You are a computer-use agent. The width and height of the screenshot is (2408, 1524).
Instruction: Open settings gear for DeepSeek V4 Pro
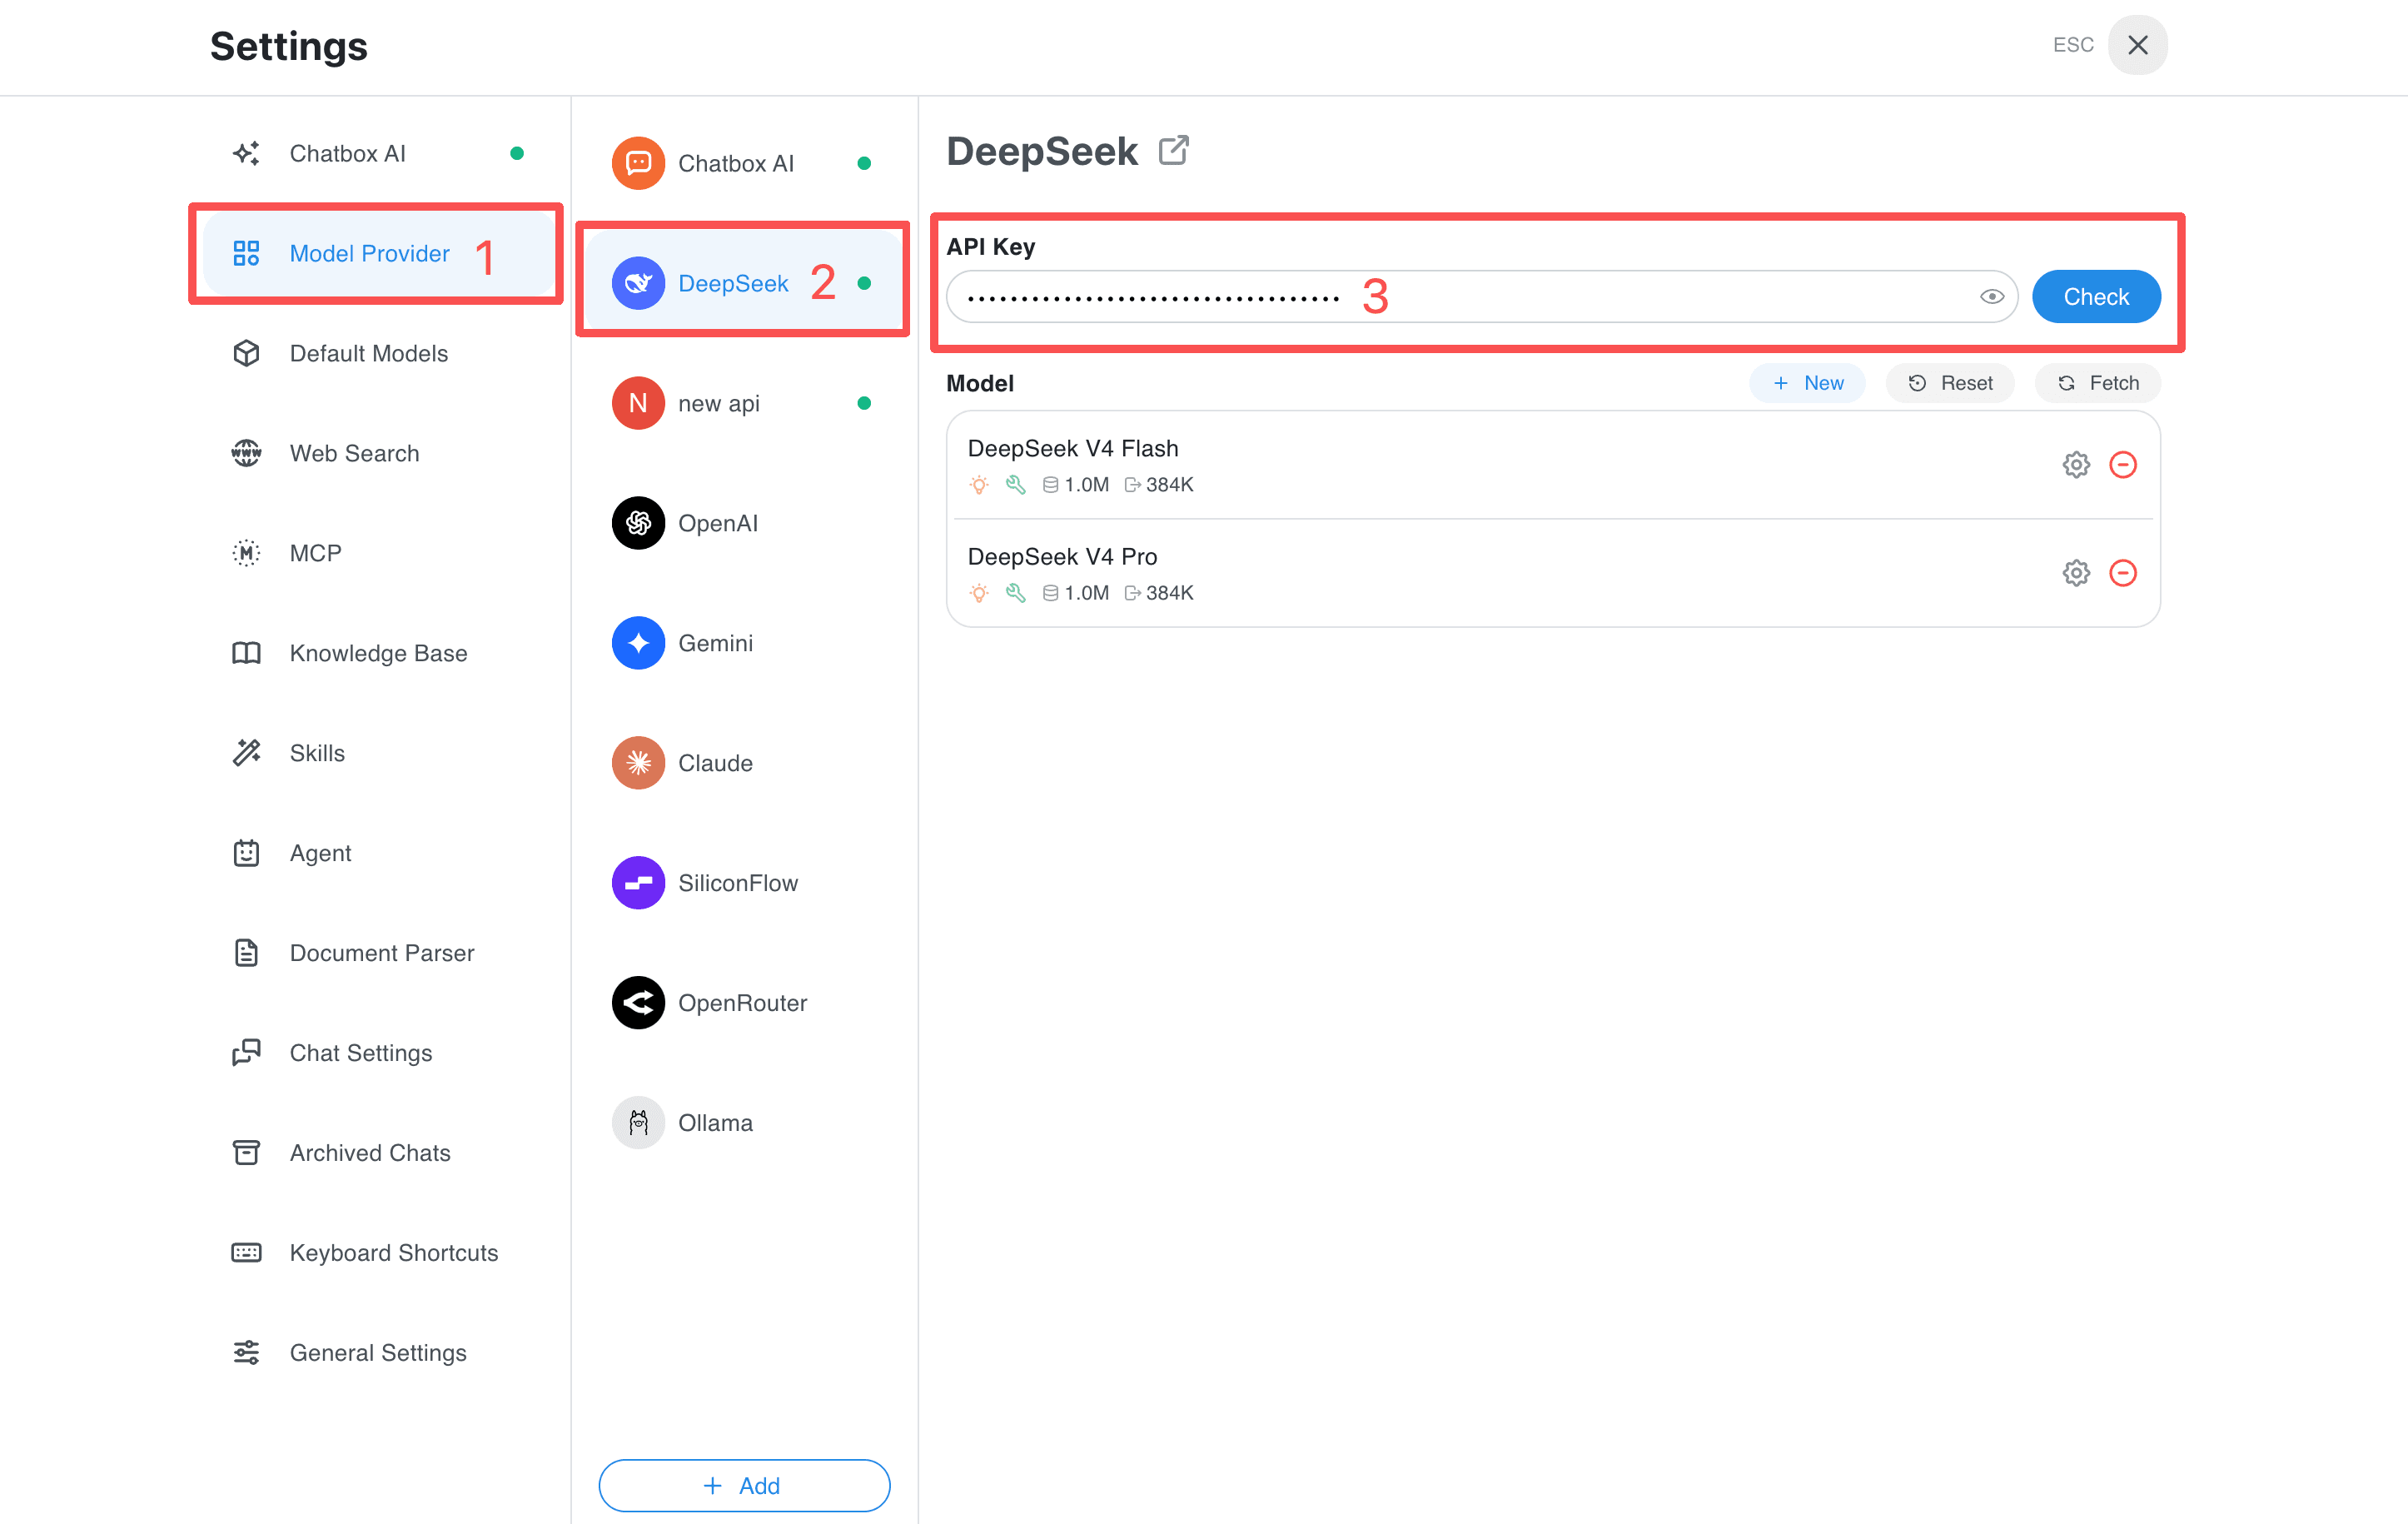click(2076, 573)
